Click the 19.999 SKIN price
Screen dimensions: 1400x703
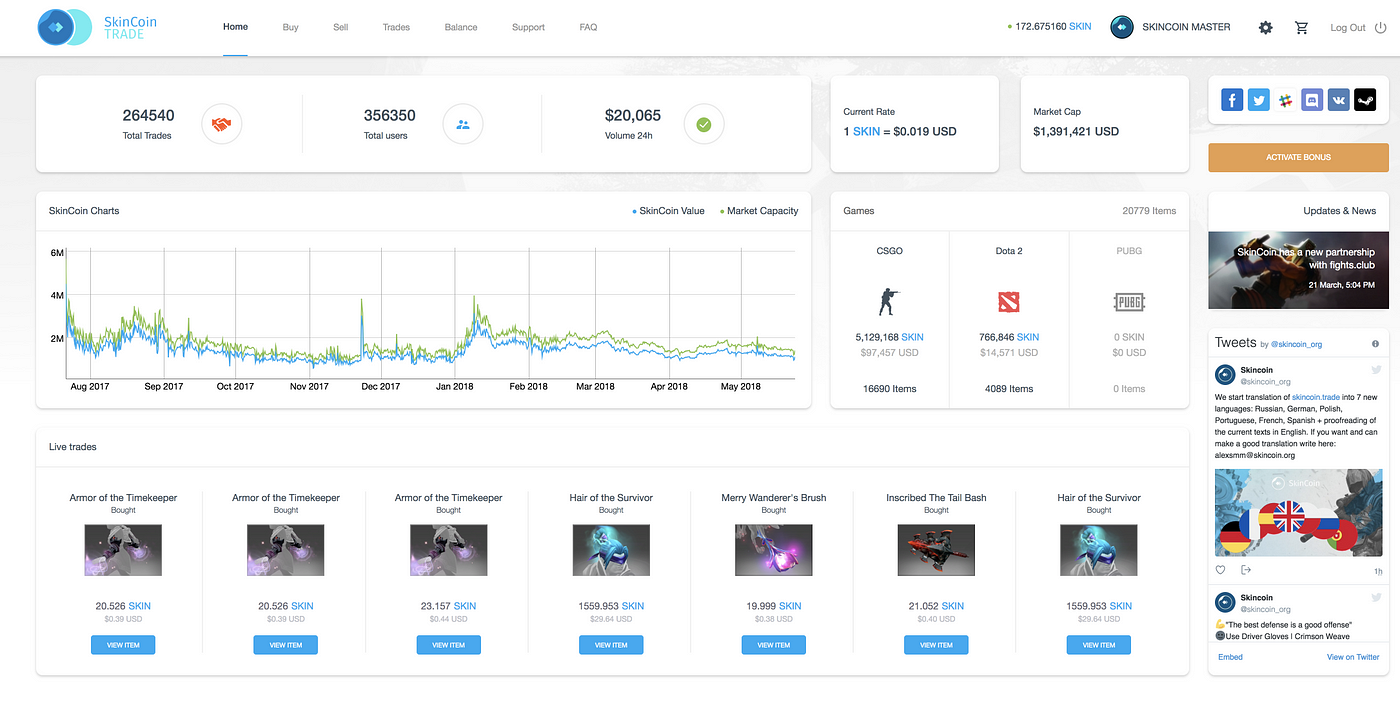pyautogui.click(x=774, y=606)
